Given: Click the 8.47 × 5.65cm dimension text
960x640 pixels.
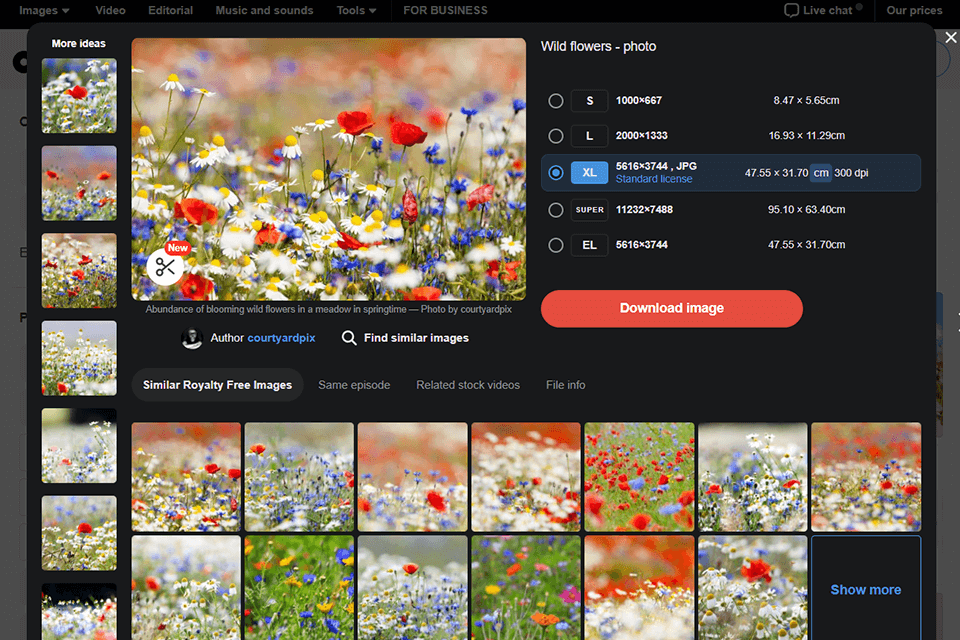Looking at the screenshot, I should click(x=806, y=100).
